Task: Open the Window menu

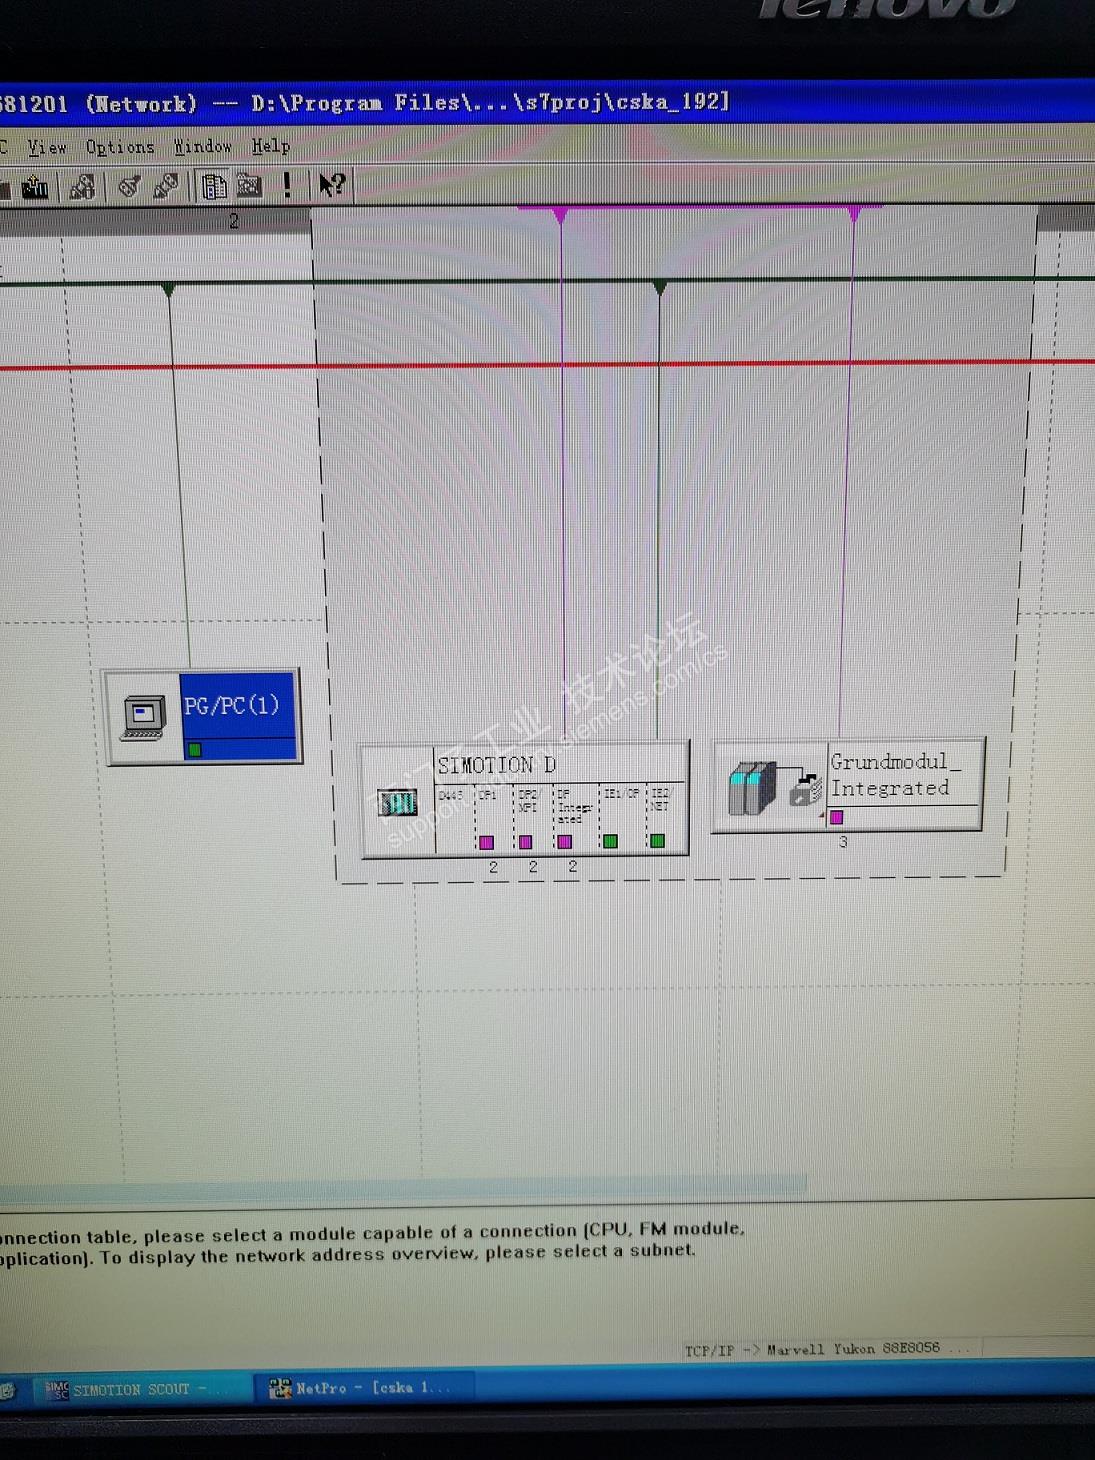Action: (203, 147)
